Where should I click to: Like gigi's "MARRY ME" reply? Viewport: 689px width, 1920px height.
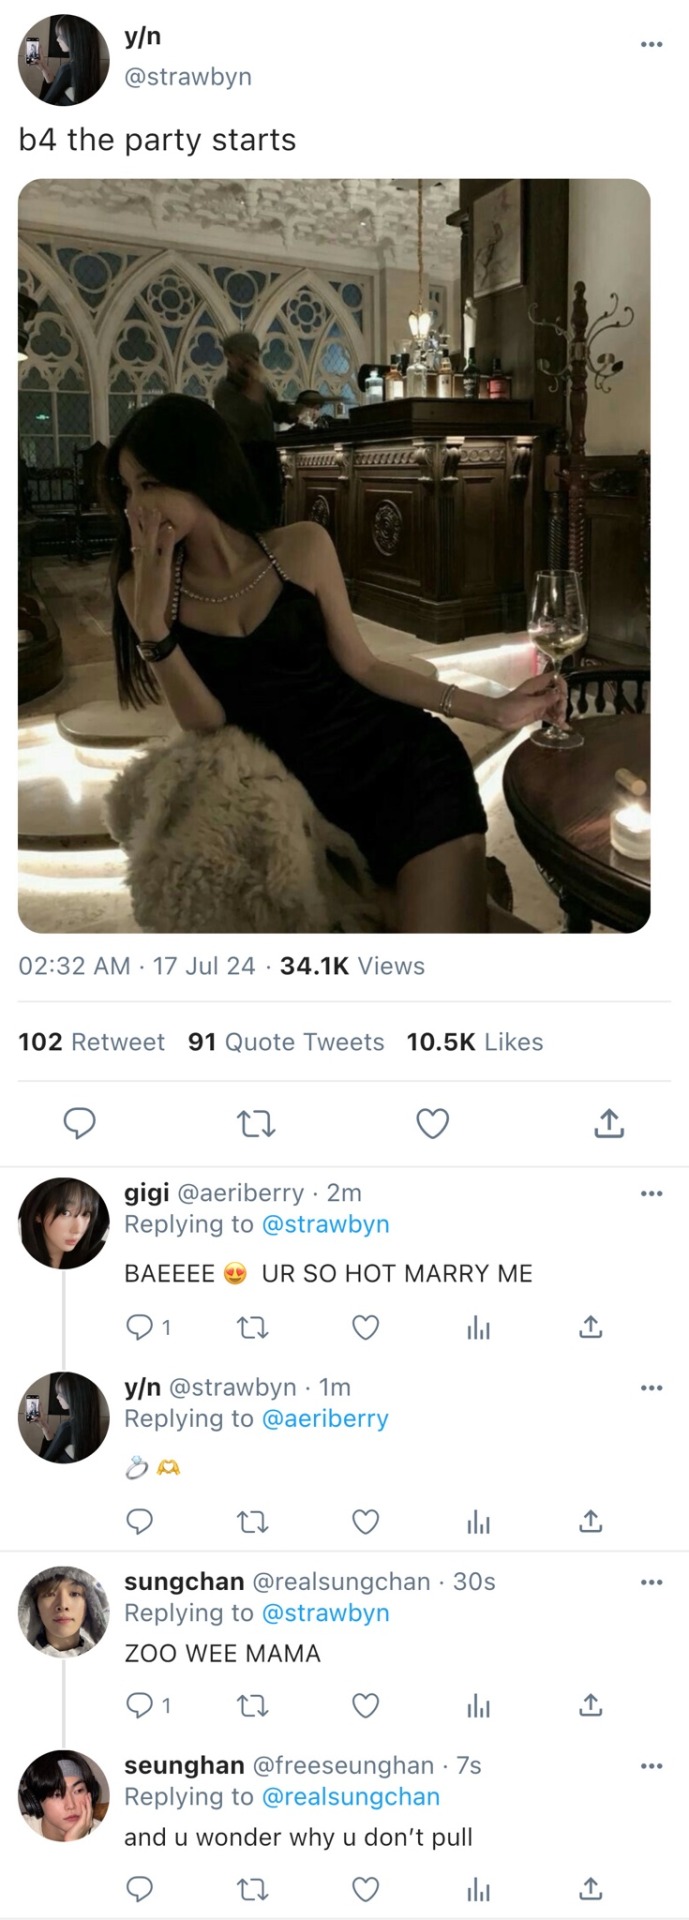366,1327
